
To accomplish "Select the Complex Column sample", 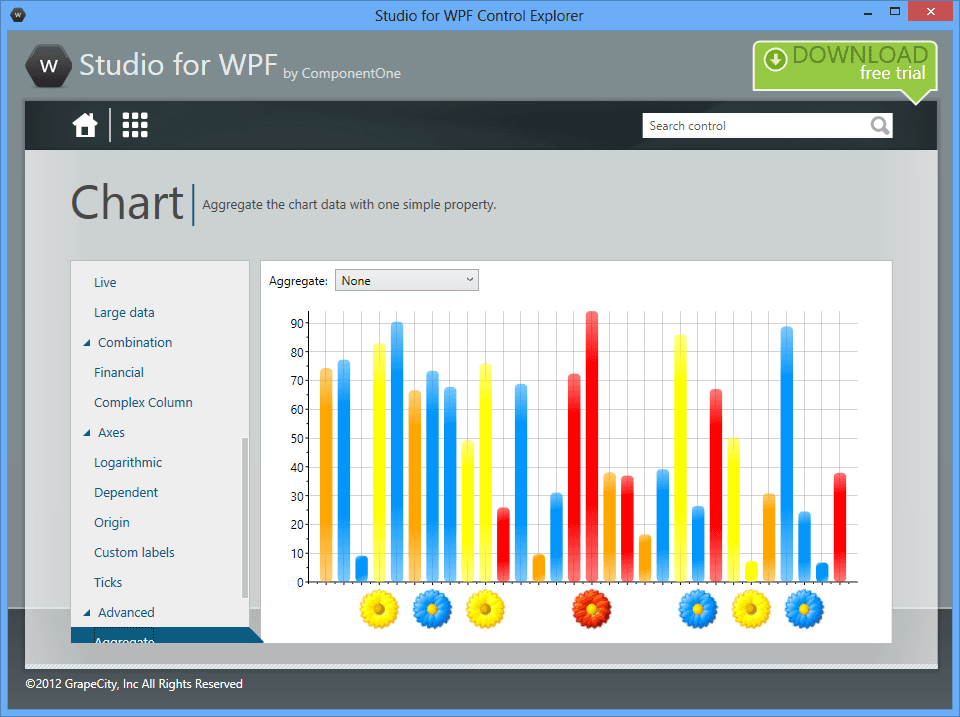I will 143,402.
